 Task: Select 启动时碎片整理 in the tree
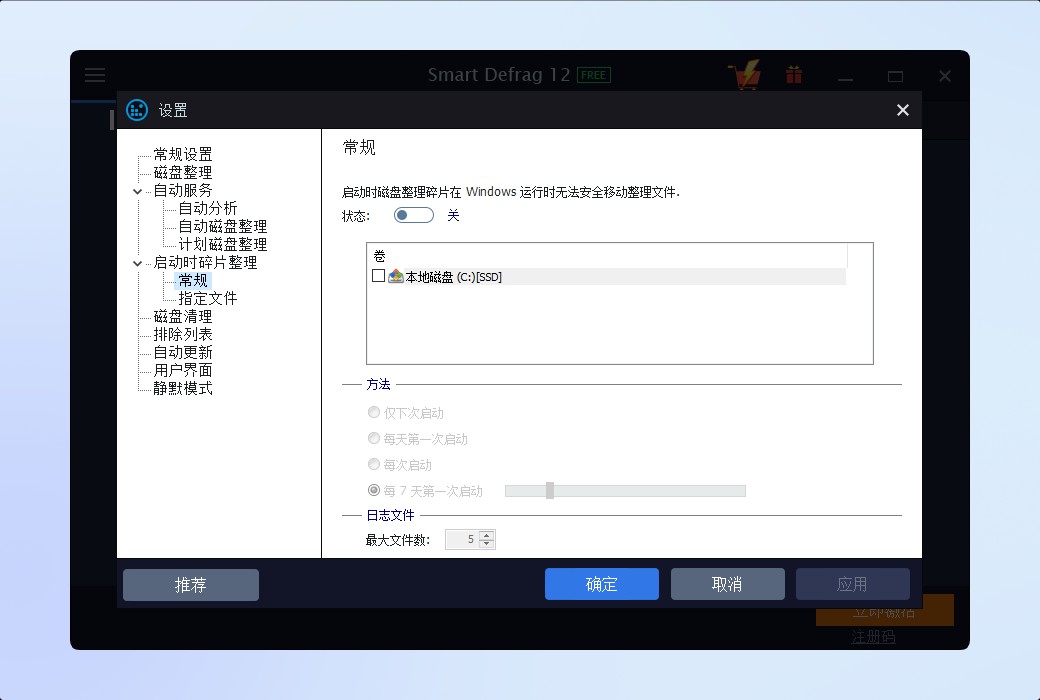coord(206,263)
